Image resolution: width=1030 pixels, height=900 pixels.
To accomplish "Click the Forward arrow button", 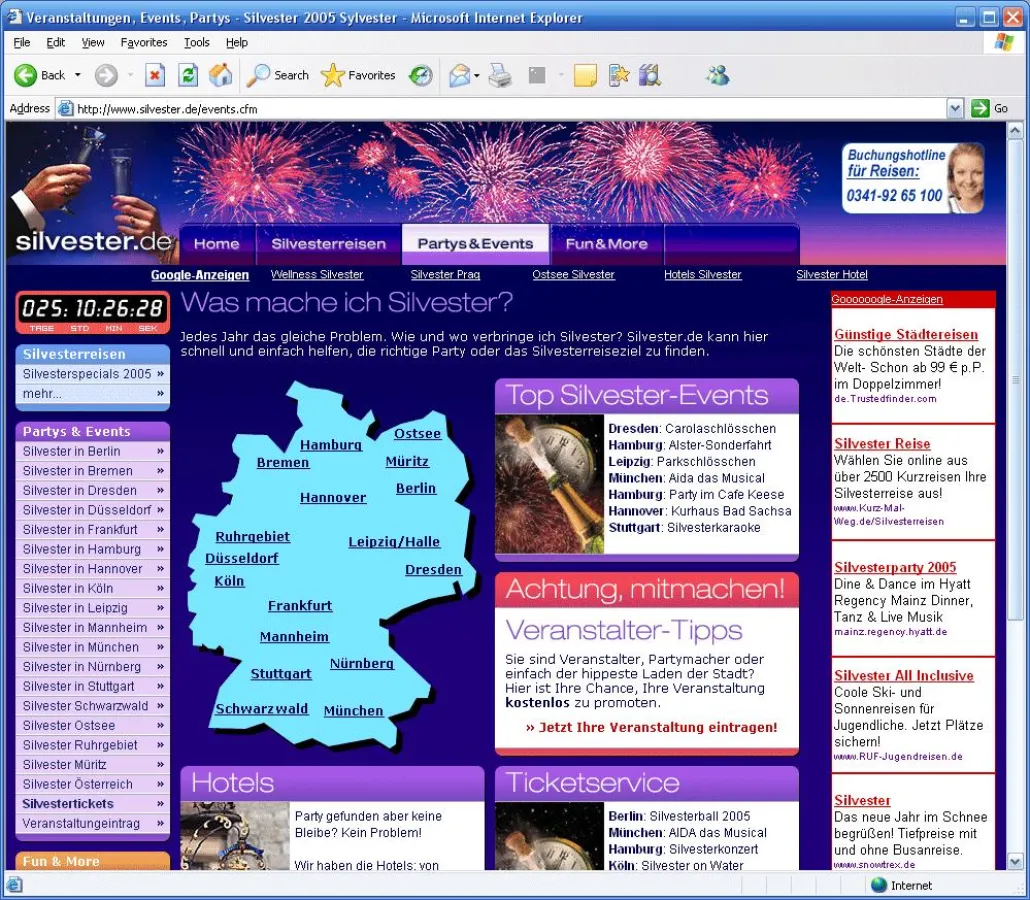I will (x=106, y=76).
